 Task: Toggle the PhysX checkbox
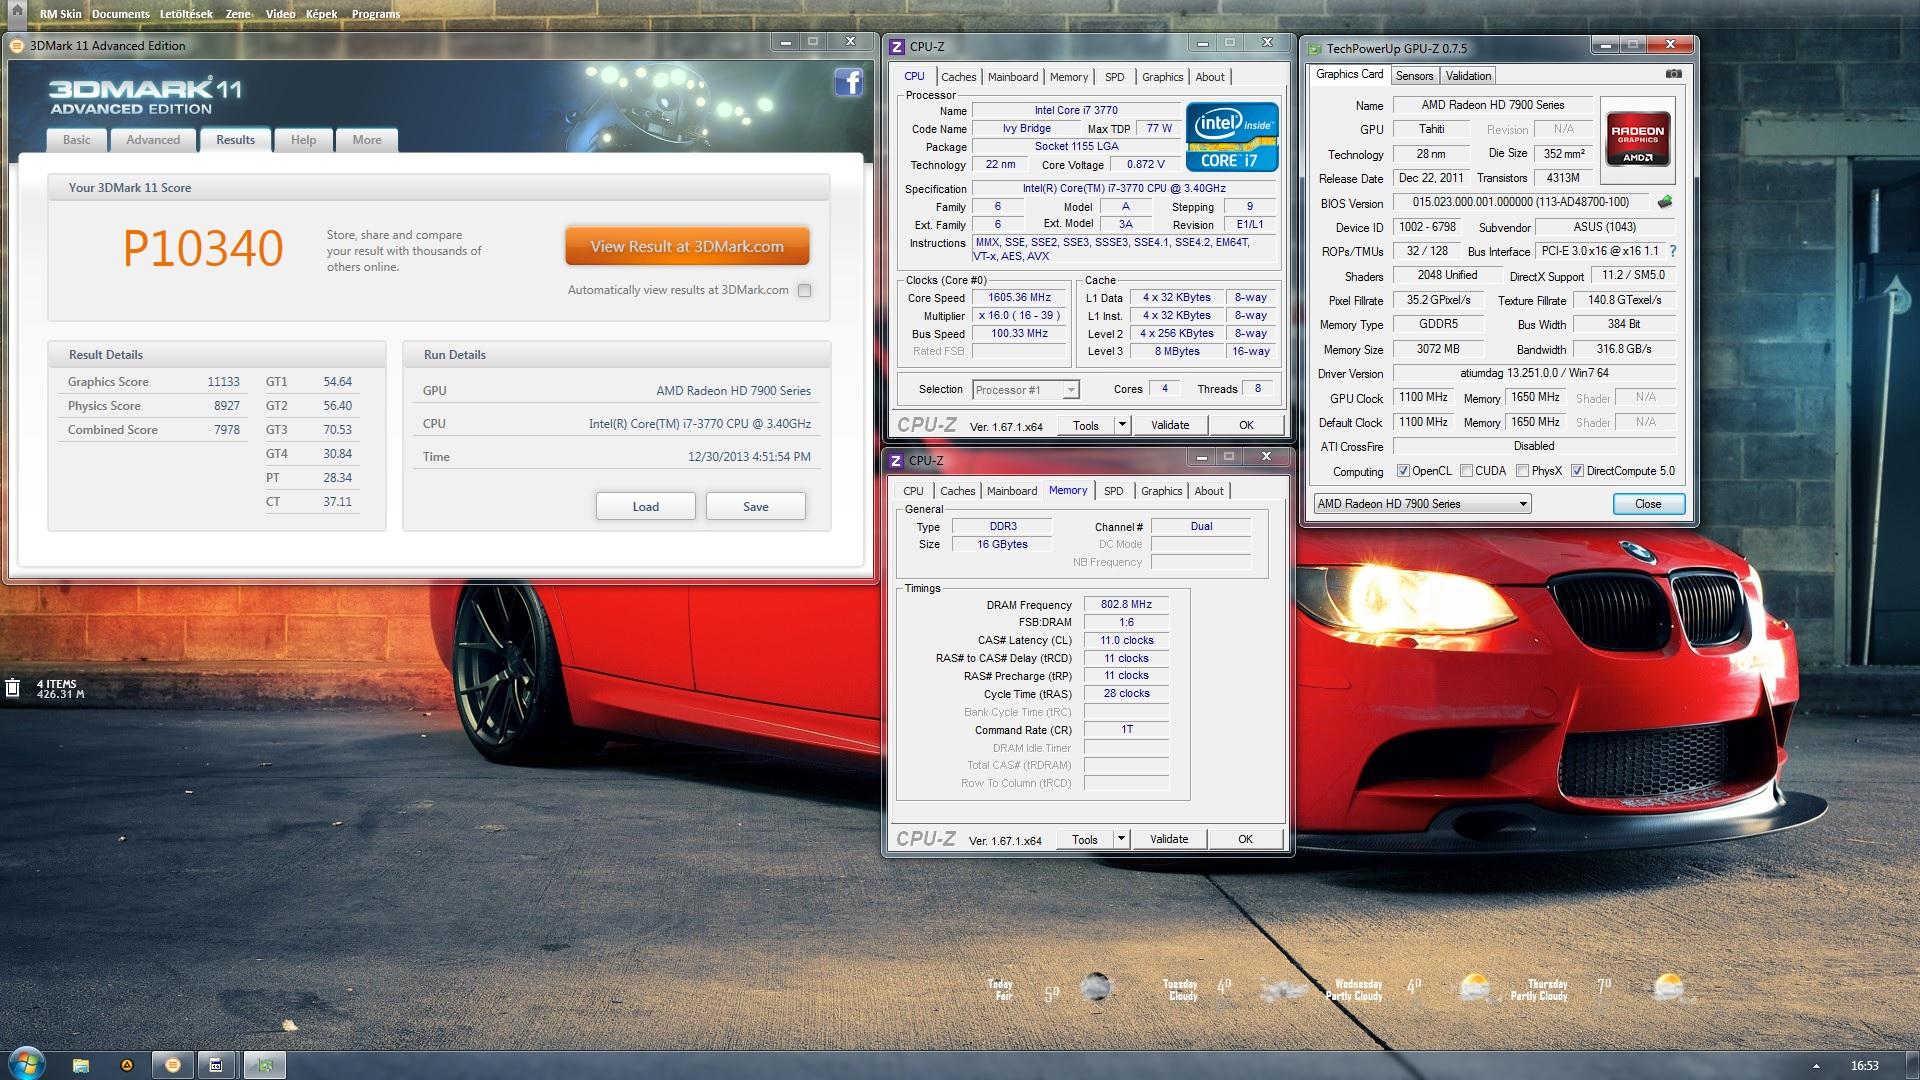point(1522,471)
